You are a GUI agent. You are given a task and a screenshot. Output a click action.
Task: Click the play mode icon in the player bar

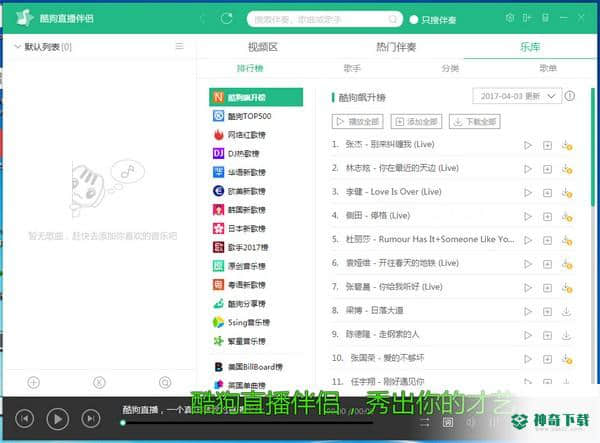click(x=425, y=422)
